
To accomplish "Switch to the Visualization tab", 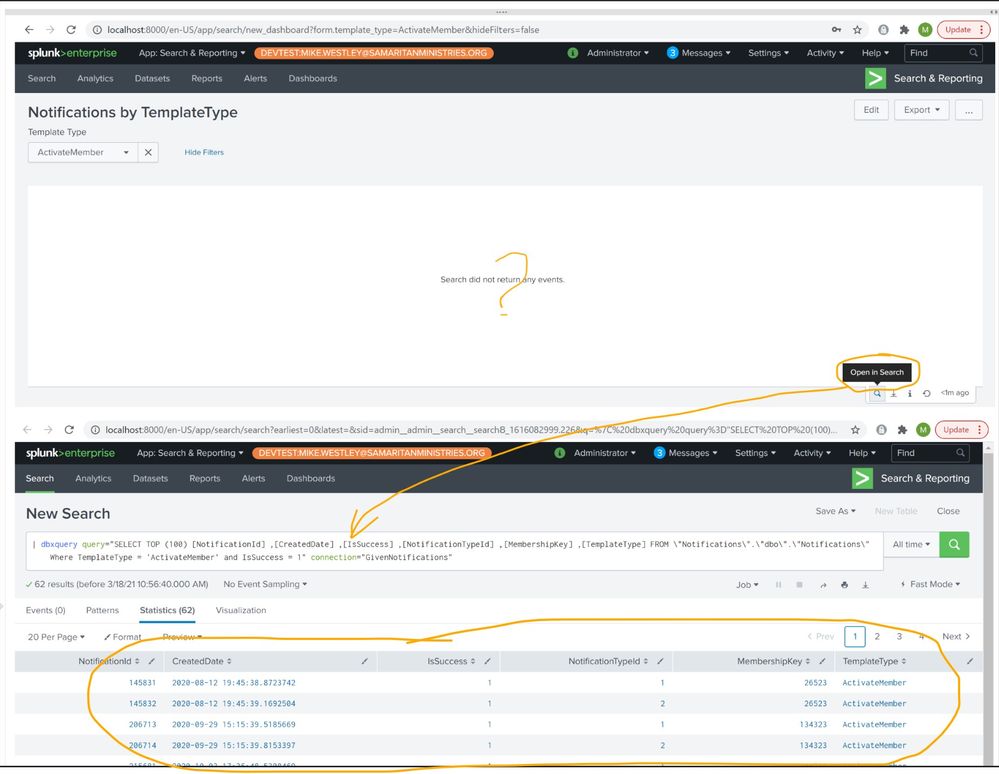I will [240, 610].
